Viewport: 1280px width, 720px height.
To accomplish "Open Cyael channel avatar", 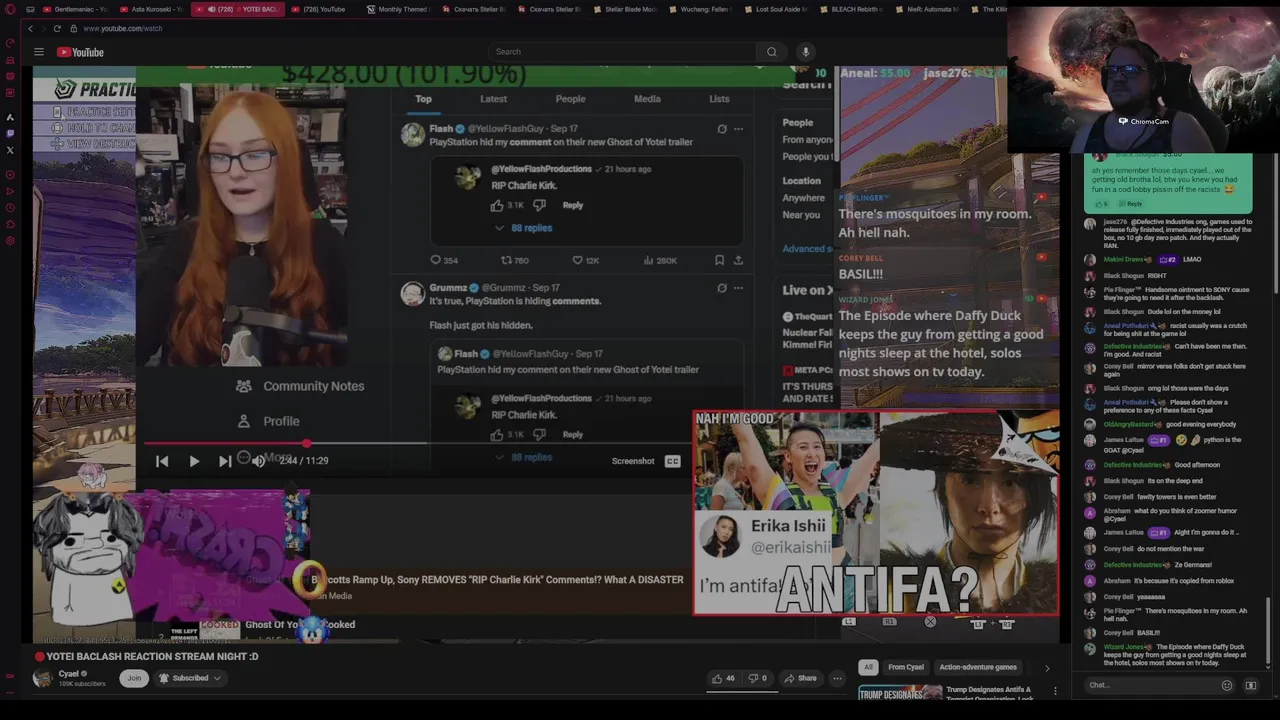I will tap(43, 678).
